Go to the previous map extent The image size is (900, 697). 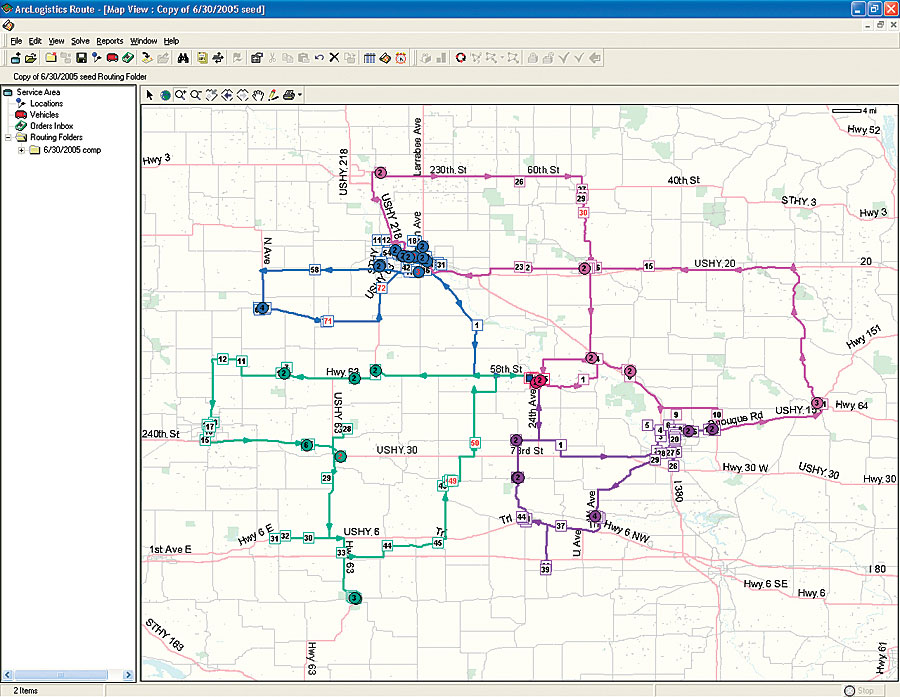227,95
